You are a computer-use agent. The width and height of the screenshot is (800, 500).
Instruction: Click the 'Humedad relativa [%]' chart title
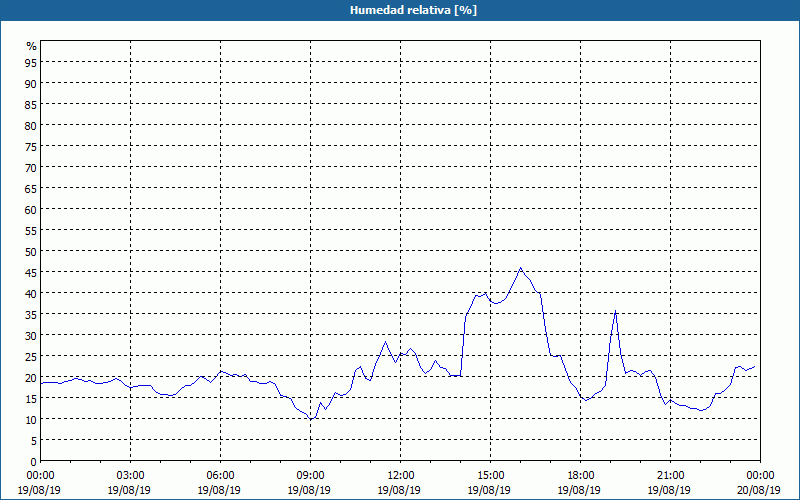[x=413, y=10]
